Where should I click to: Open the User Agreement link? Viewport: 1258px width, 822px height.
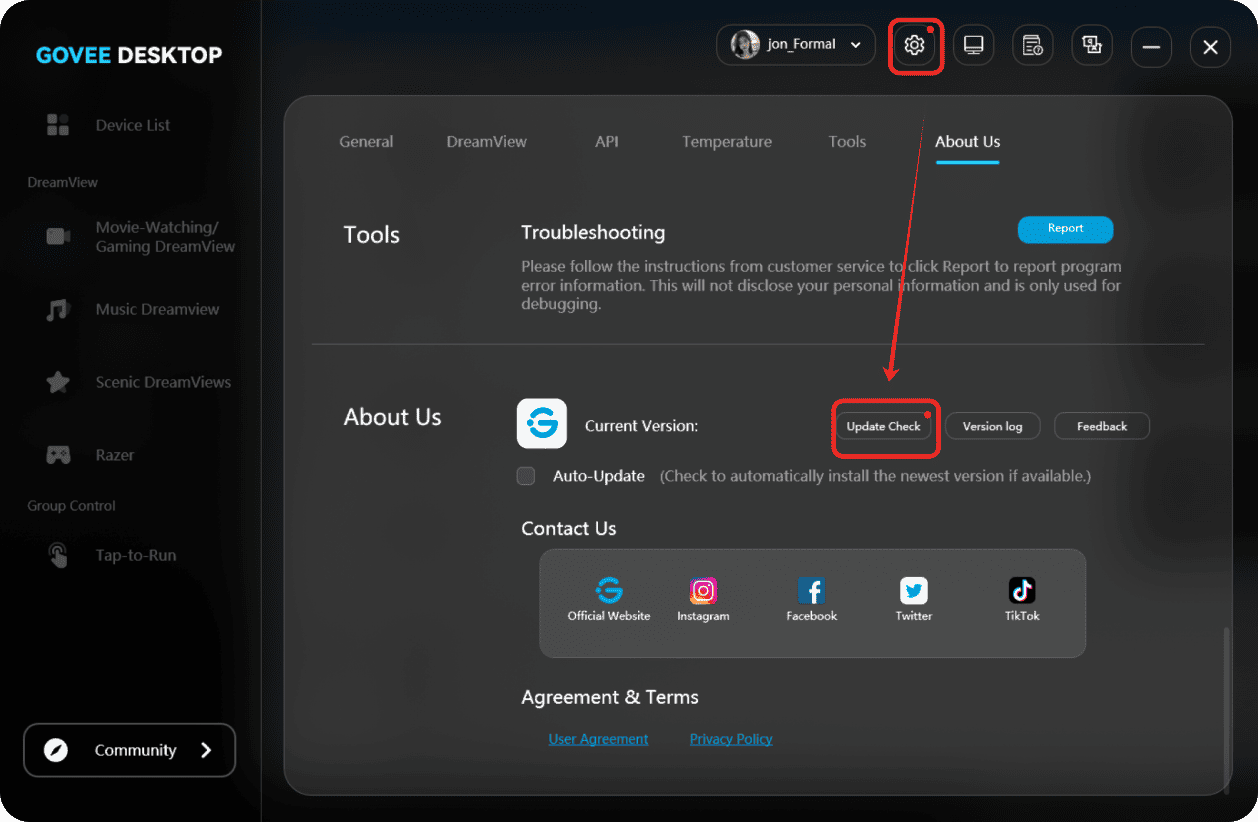coord(598,739)
